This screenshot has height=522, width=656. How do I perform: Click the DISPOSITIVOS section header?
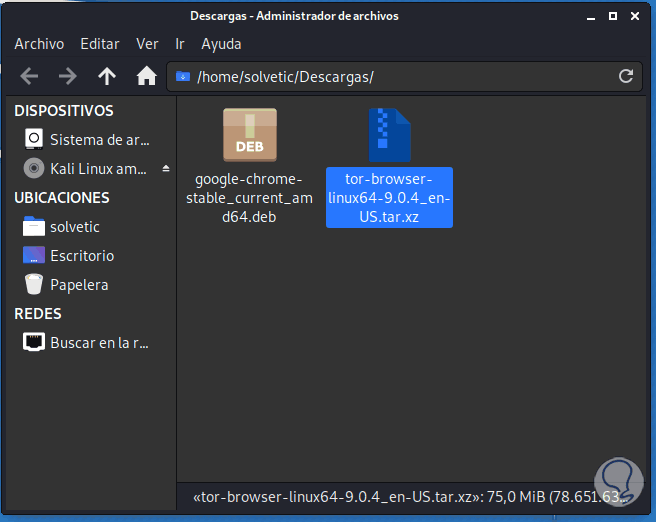pos(64,110)
